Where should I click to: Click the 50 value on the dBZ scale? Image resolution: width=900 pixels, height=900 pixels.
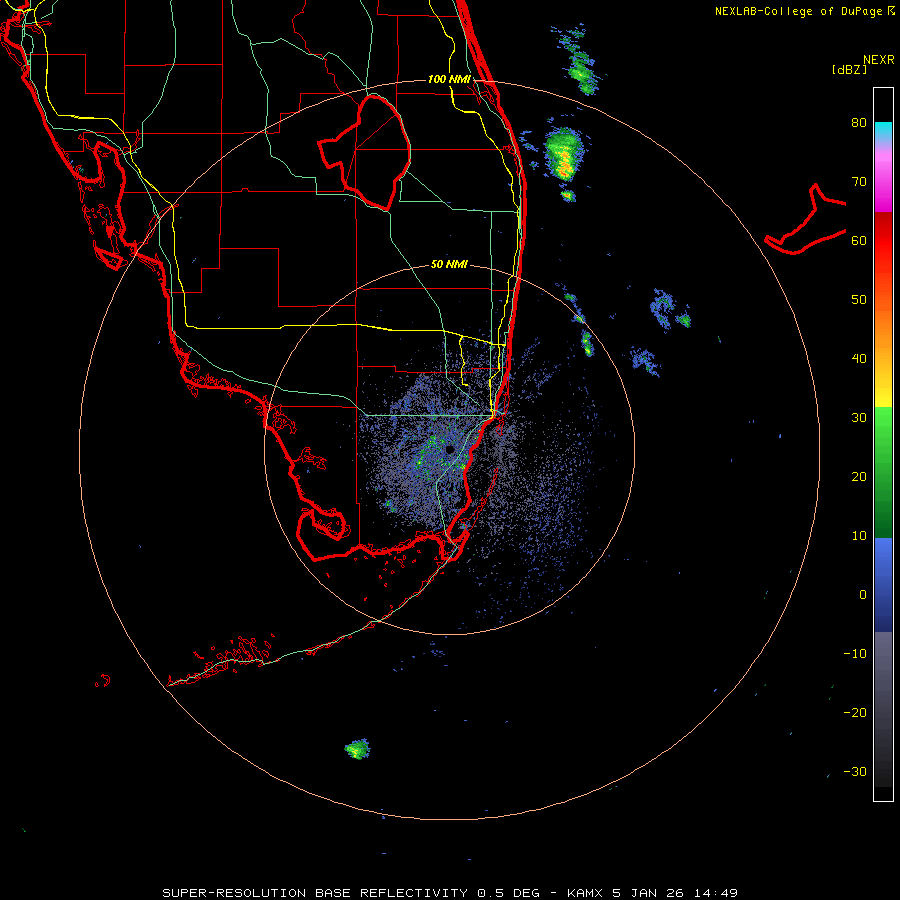point(859,300)
